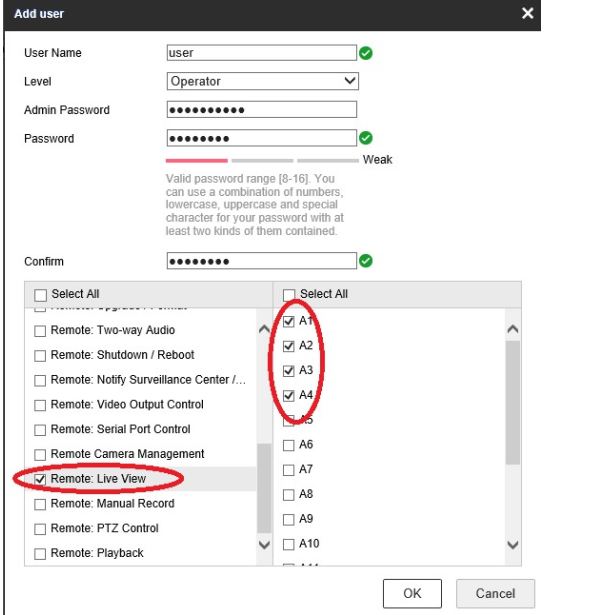Open the Level dropdown showing Operator
This screenshot has height=615, width=589.
(x=262, y=81)
